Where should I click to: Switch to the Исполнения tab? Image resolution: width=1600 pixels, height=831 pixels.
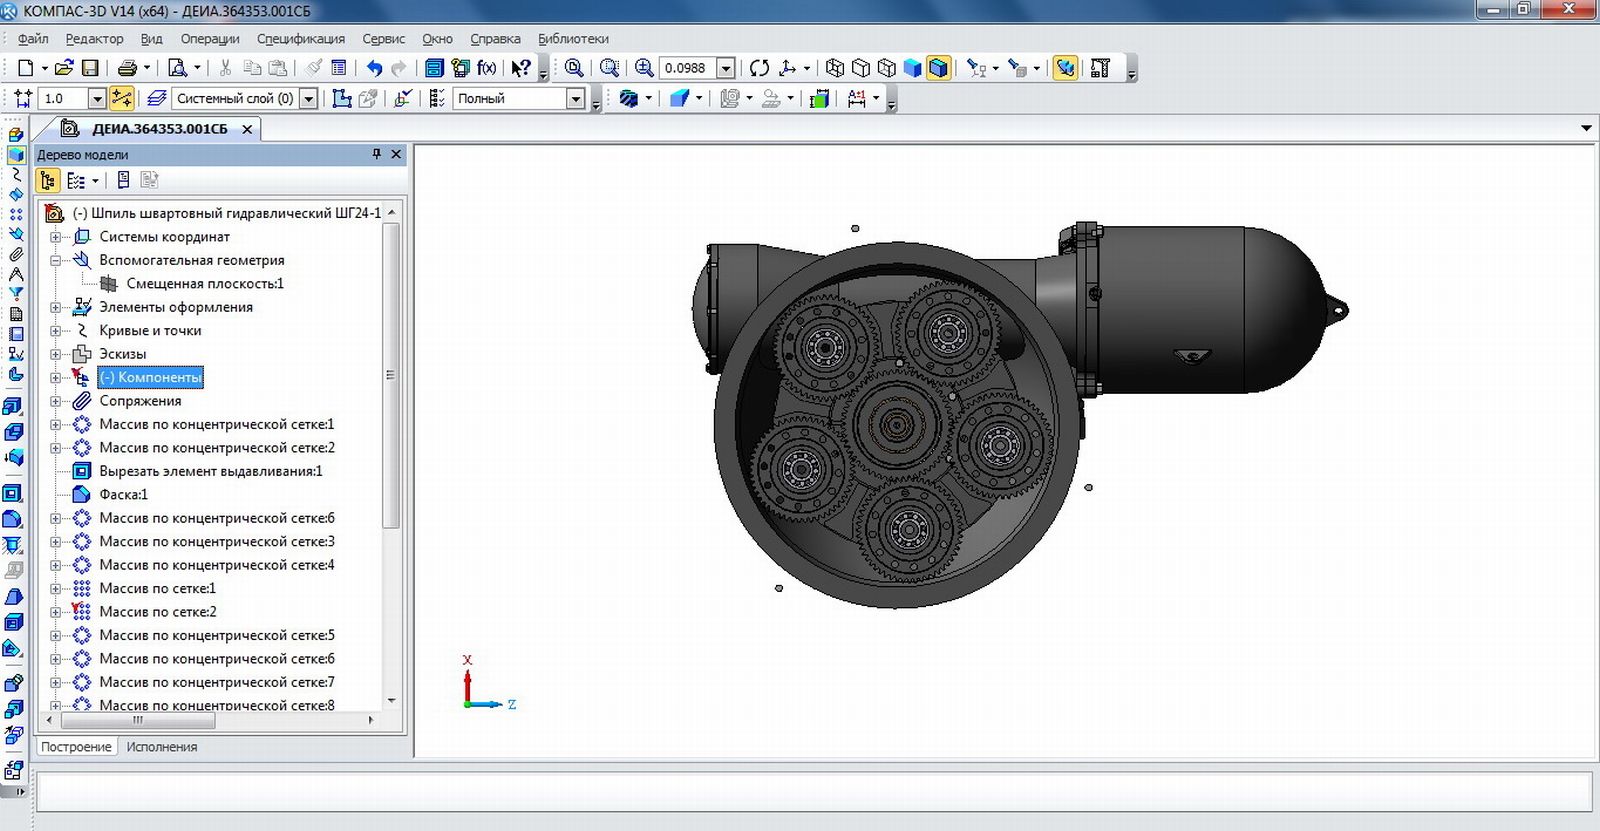[162, 747]
